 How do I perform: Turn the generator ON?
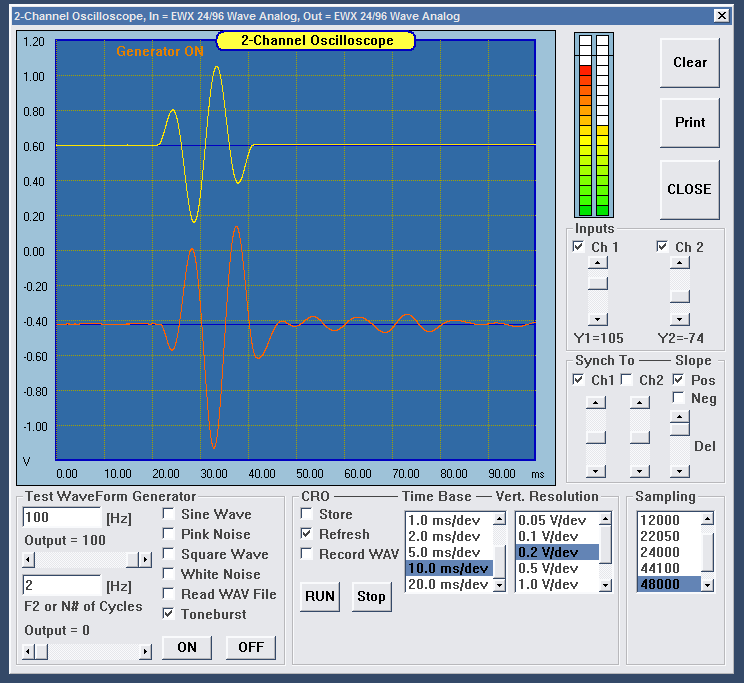187,647
